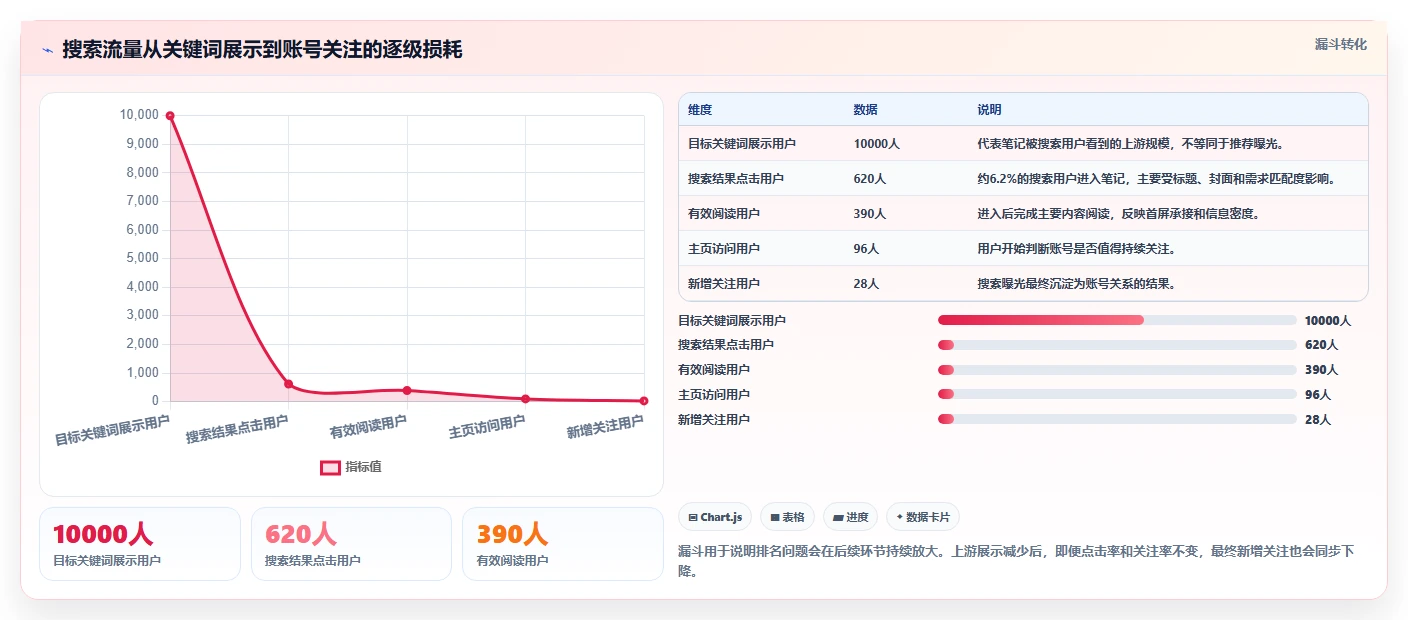The width and height of the screenshot is (1408, 620).
Task: Click the 10000人 progress bar
Action: tap(1117, 320)
